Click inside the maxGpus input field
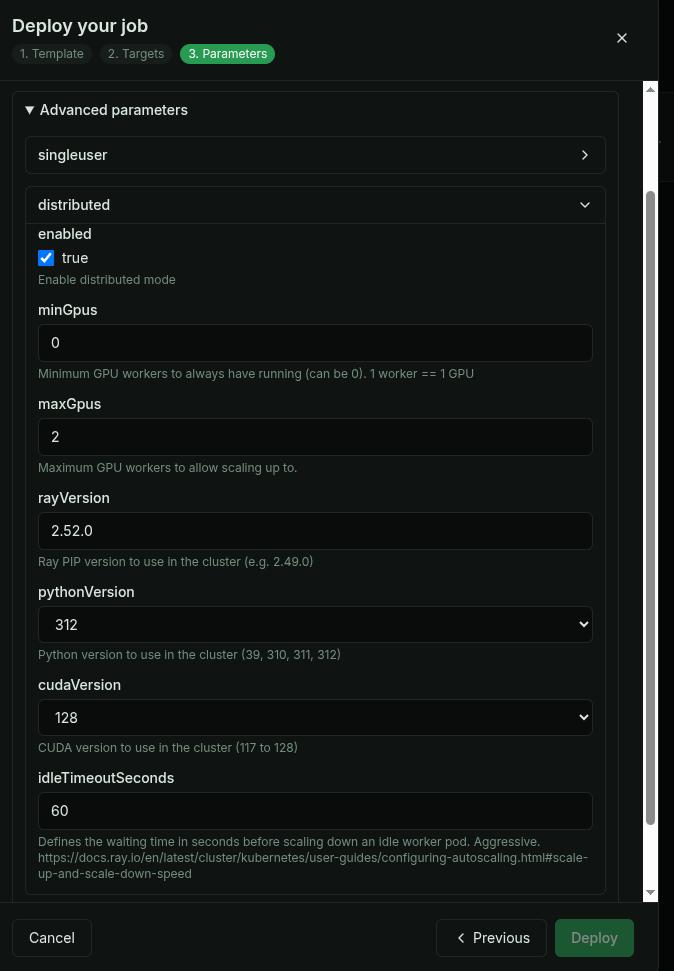Viewport: 674px width, 971px height. point(315,437)
